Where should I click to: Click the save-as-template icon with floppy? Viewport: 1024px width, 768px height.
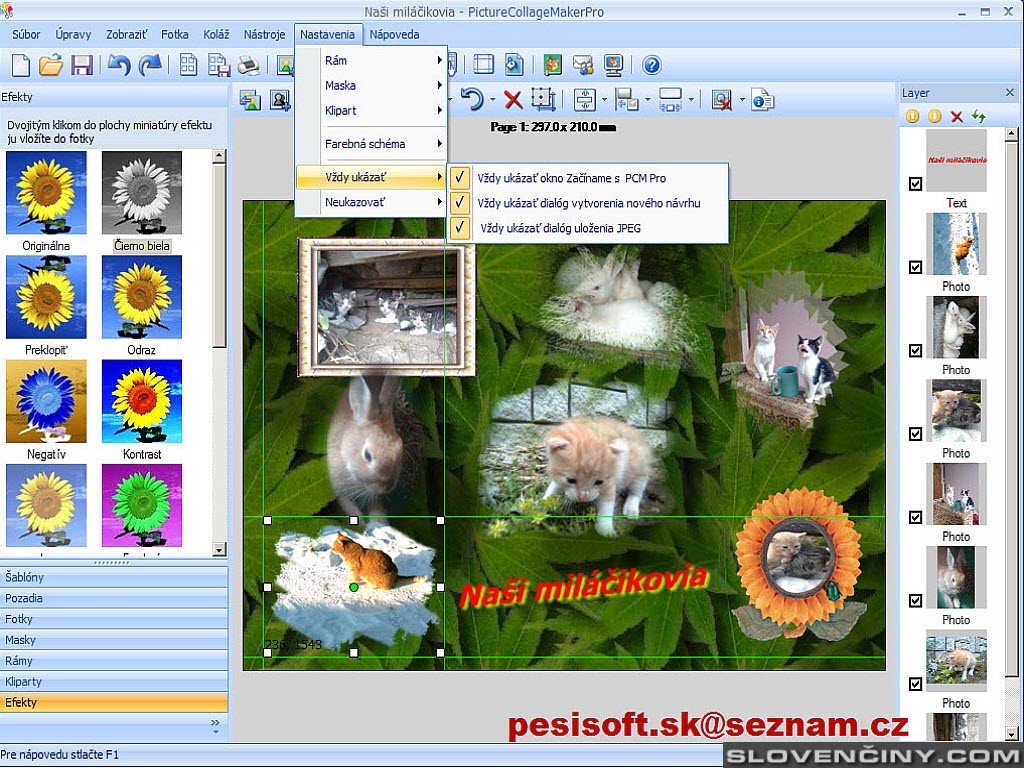218,65
